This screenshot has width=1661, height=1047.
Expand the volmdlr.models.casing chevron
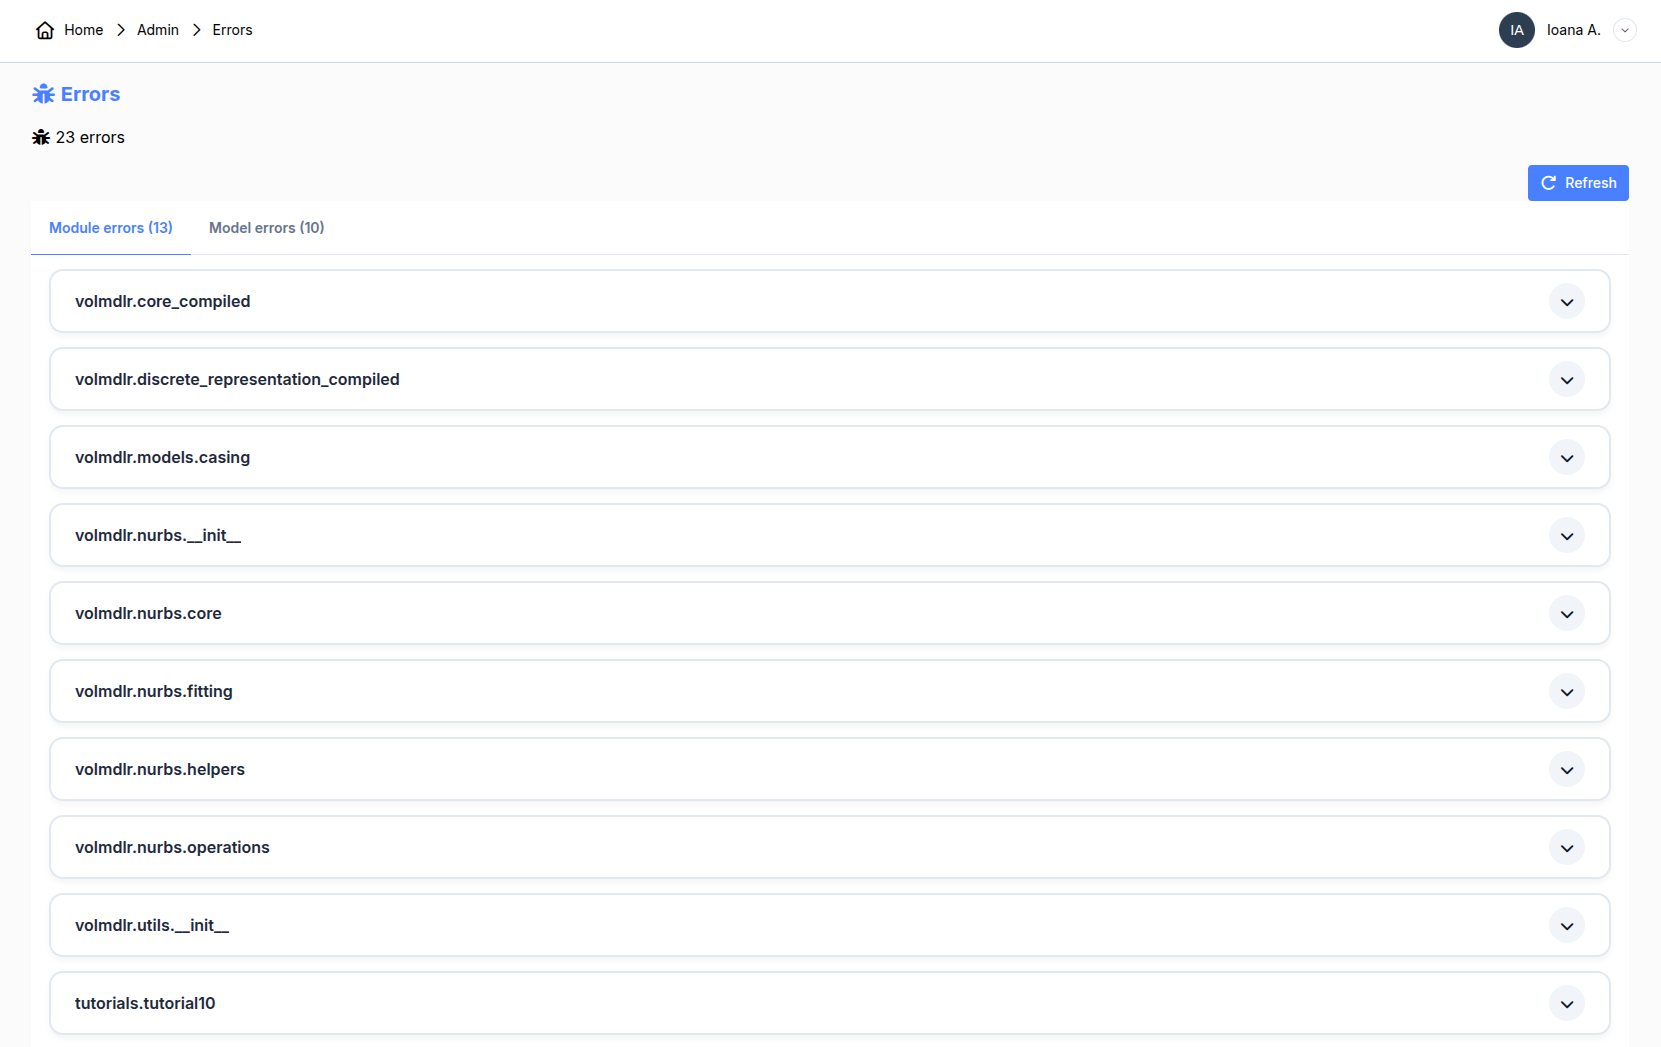[1566, 458]
